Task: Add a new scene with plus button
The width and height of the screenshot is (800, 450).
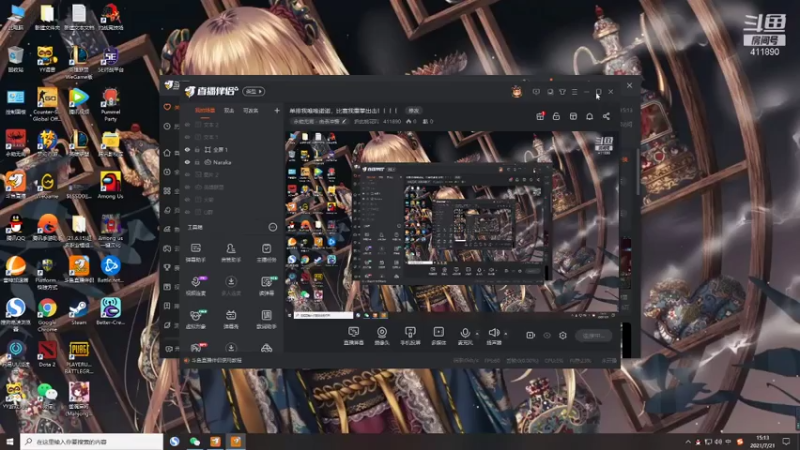Action: (x=277, y=110)
